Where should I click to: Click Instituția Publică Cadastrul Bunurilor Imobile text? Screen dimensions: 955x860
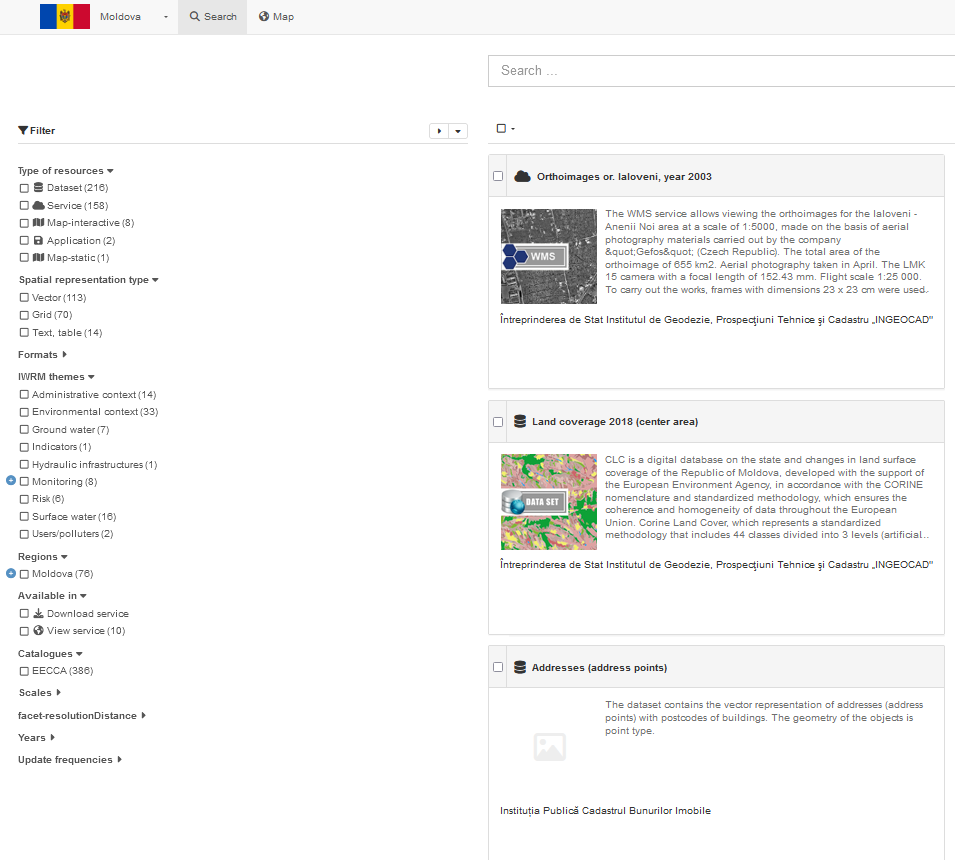coord(605,811)
